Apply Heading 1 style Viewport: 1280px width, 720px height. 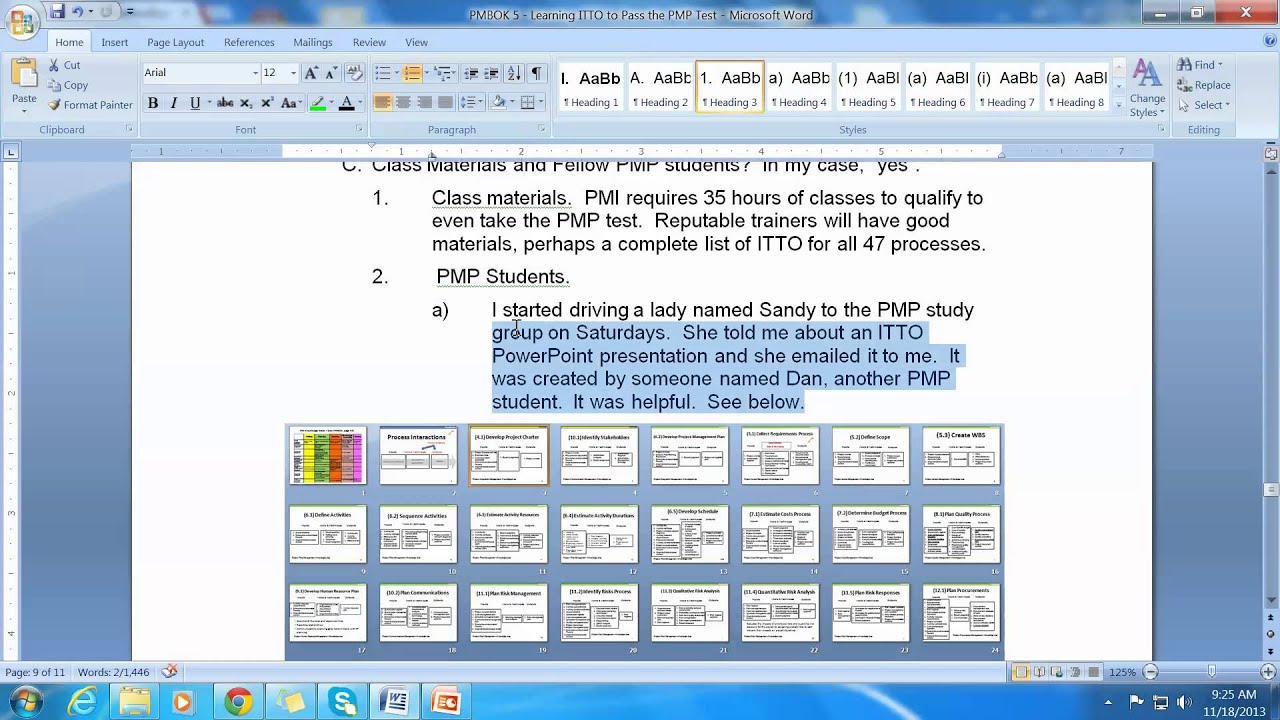coord(591,87)
